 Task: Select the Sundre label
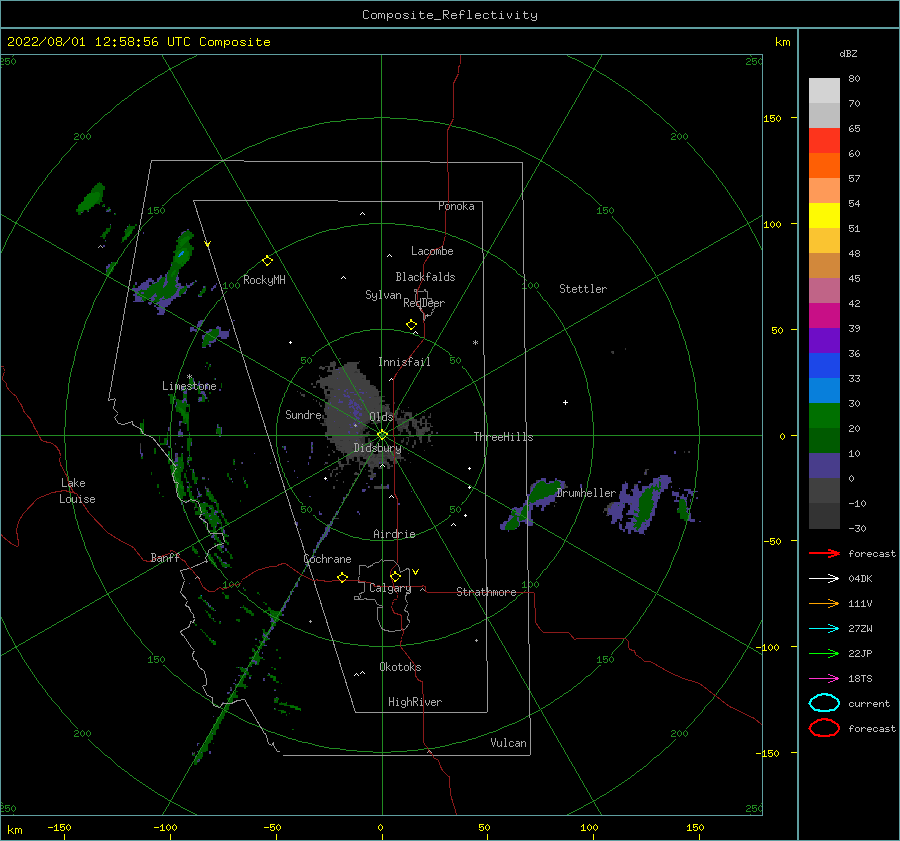point(303,414)
